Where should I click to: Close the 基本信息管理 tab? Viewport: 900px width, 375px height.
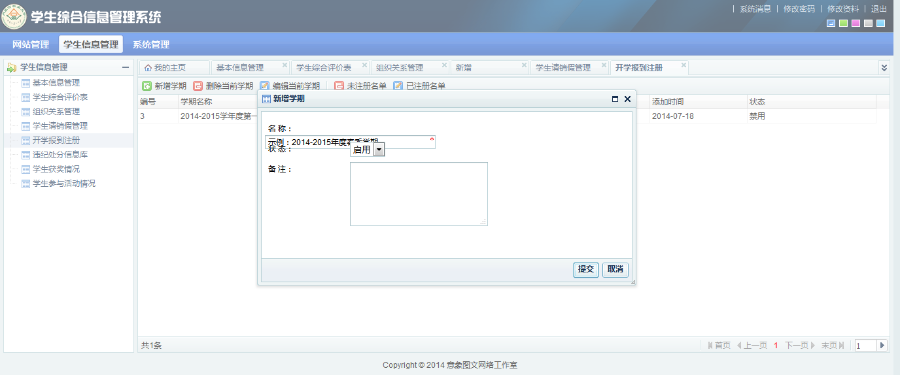(x=285, y=65)
